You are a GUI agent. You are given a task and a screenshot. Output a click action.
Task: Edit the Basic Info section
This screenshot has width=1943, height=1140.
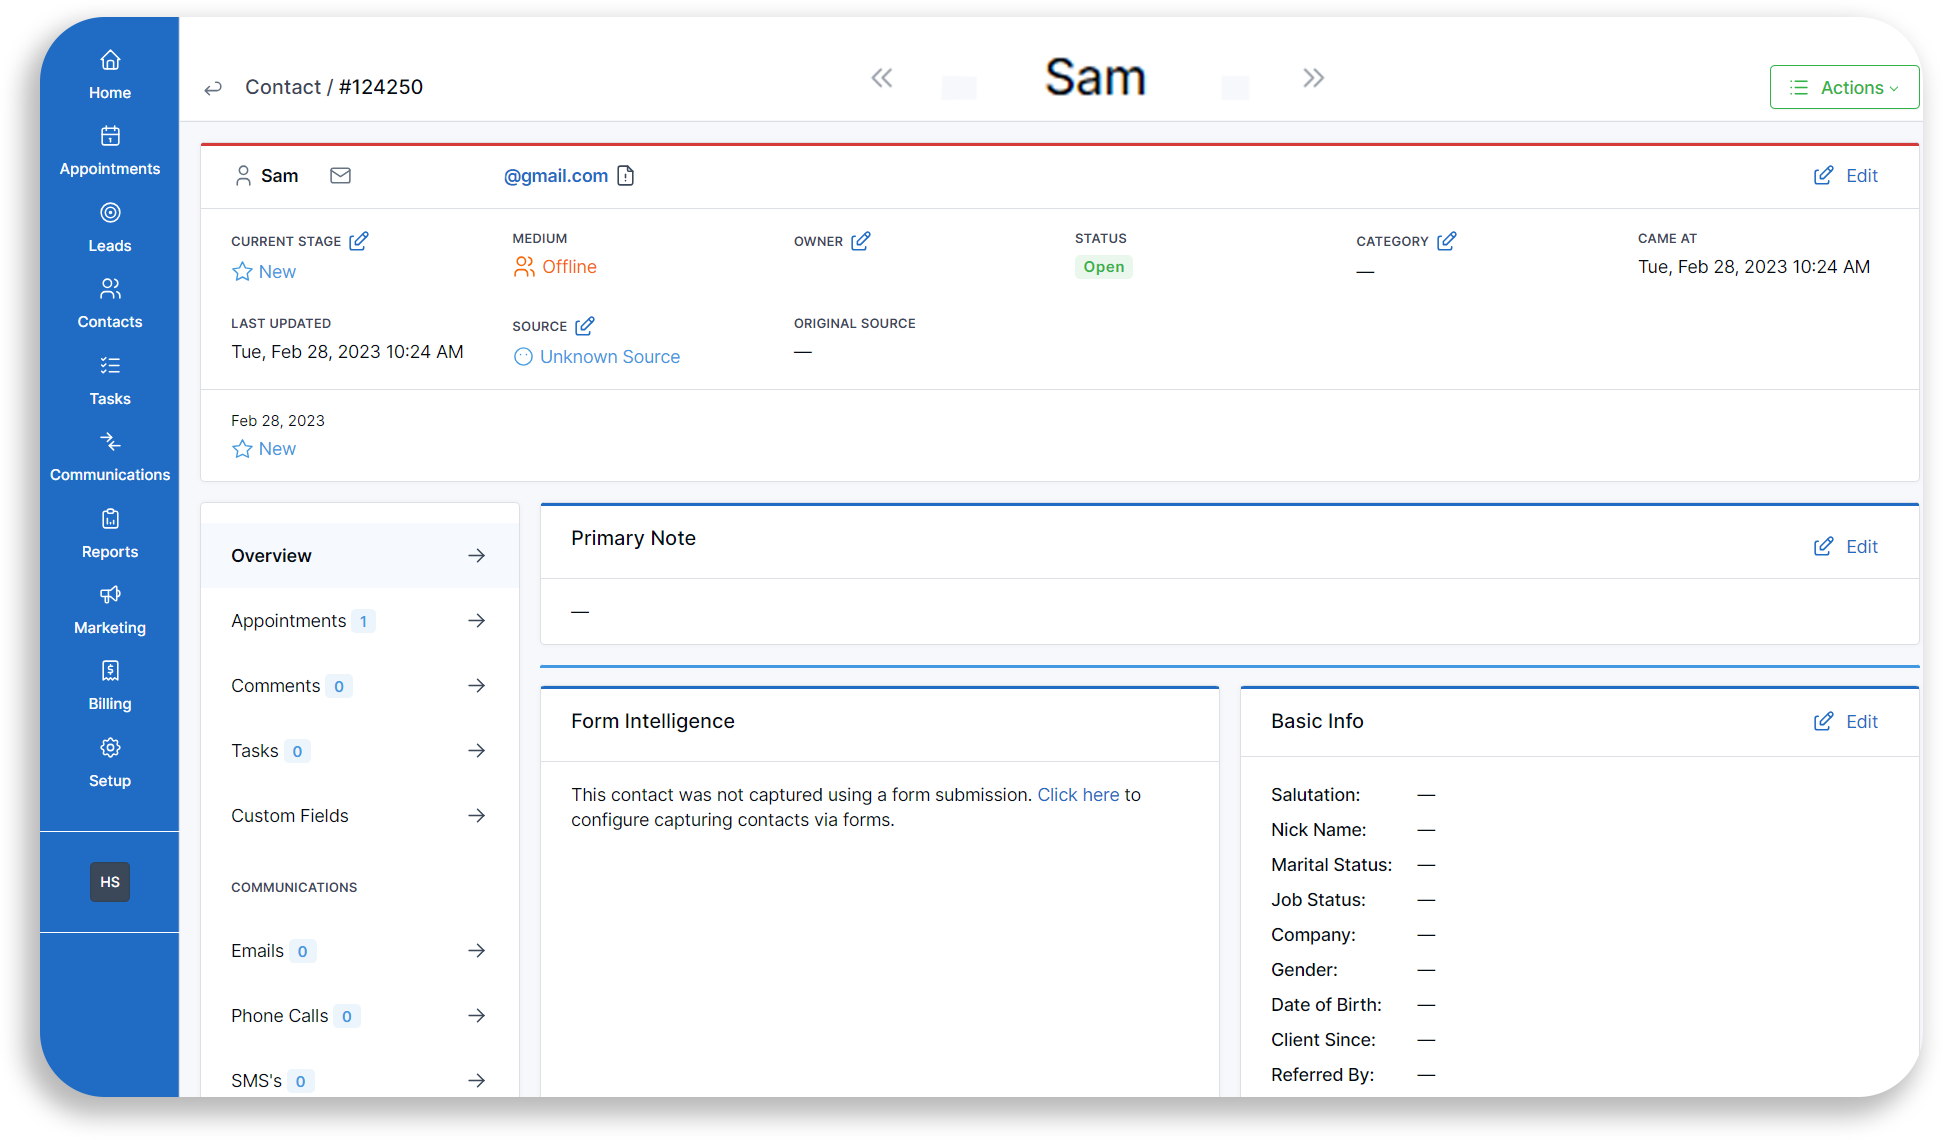(1845, 720)
